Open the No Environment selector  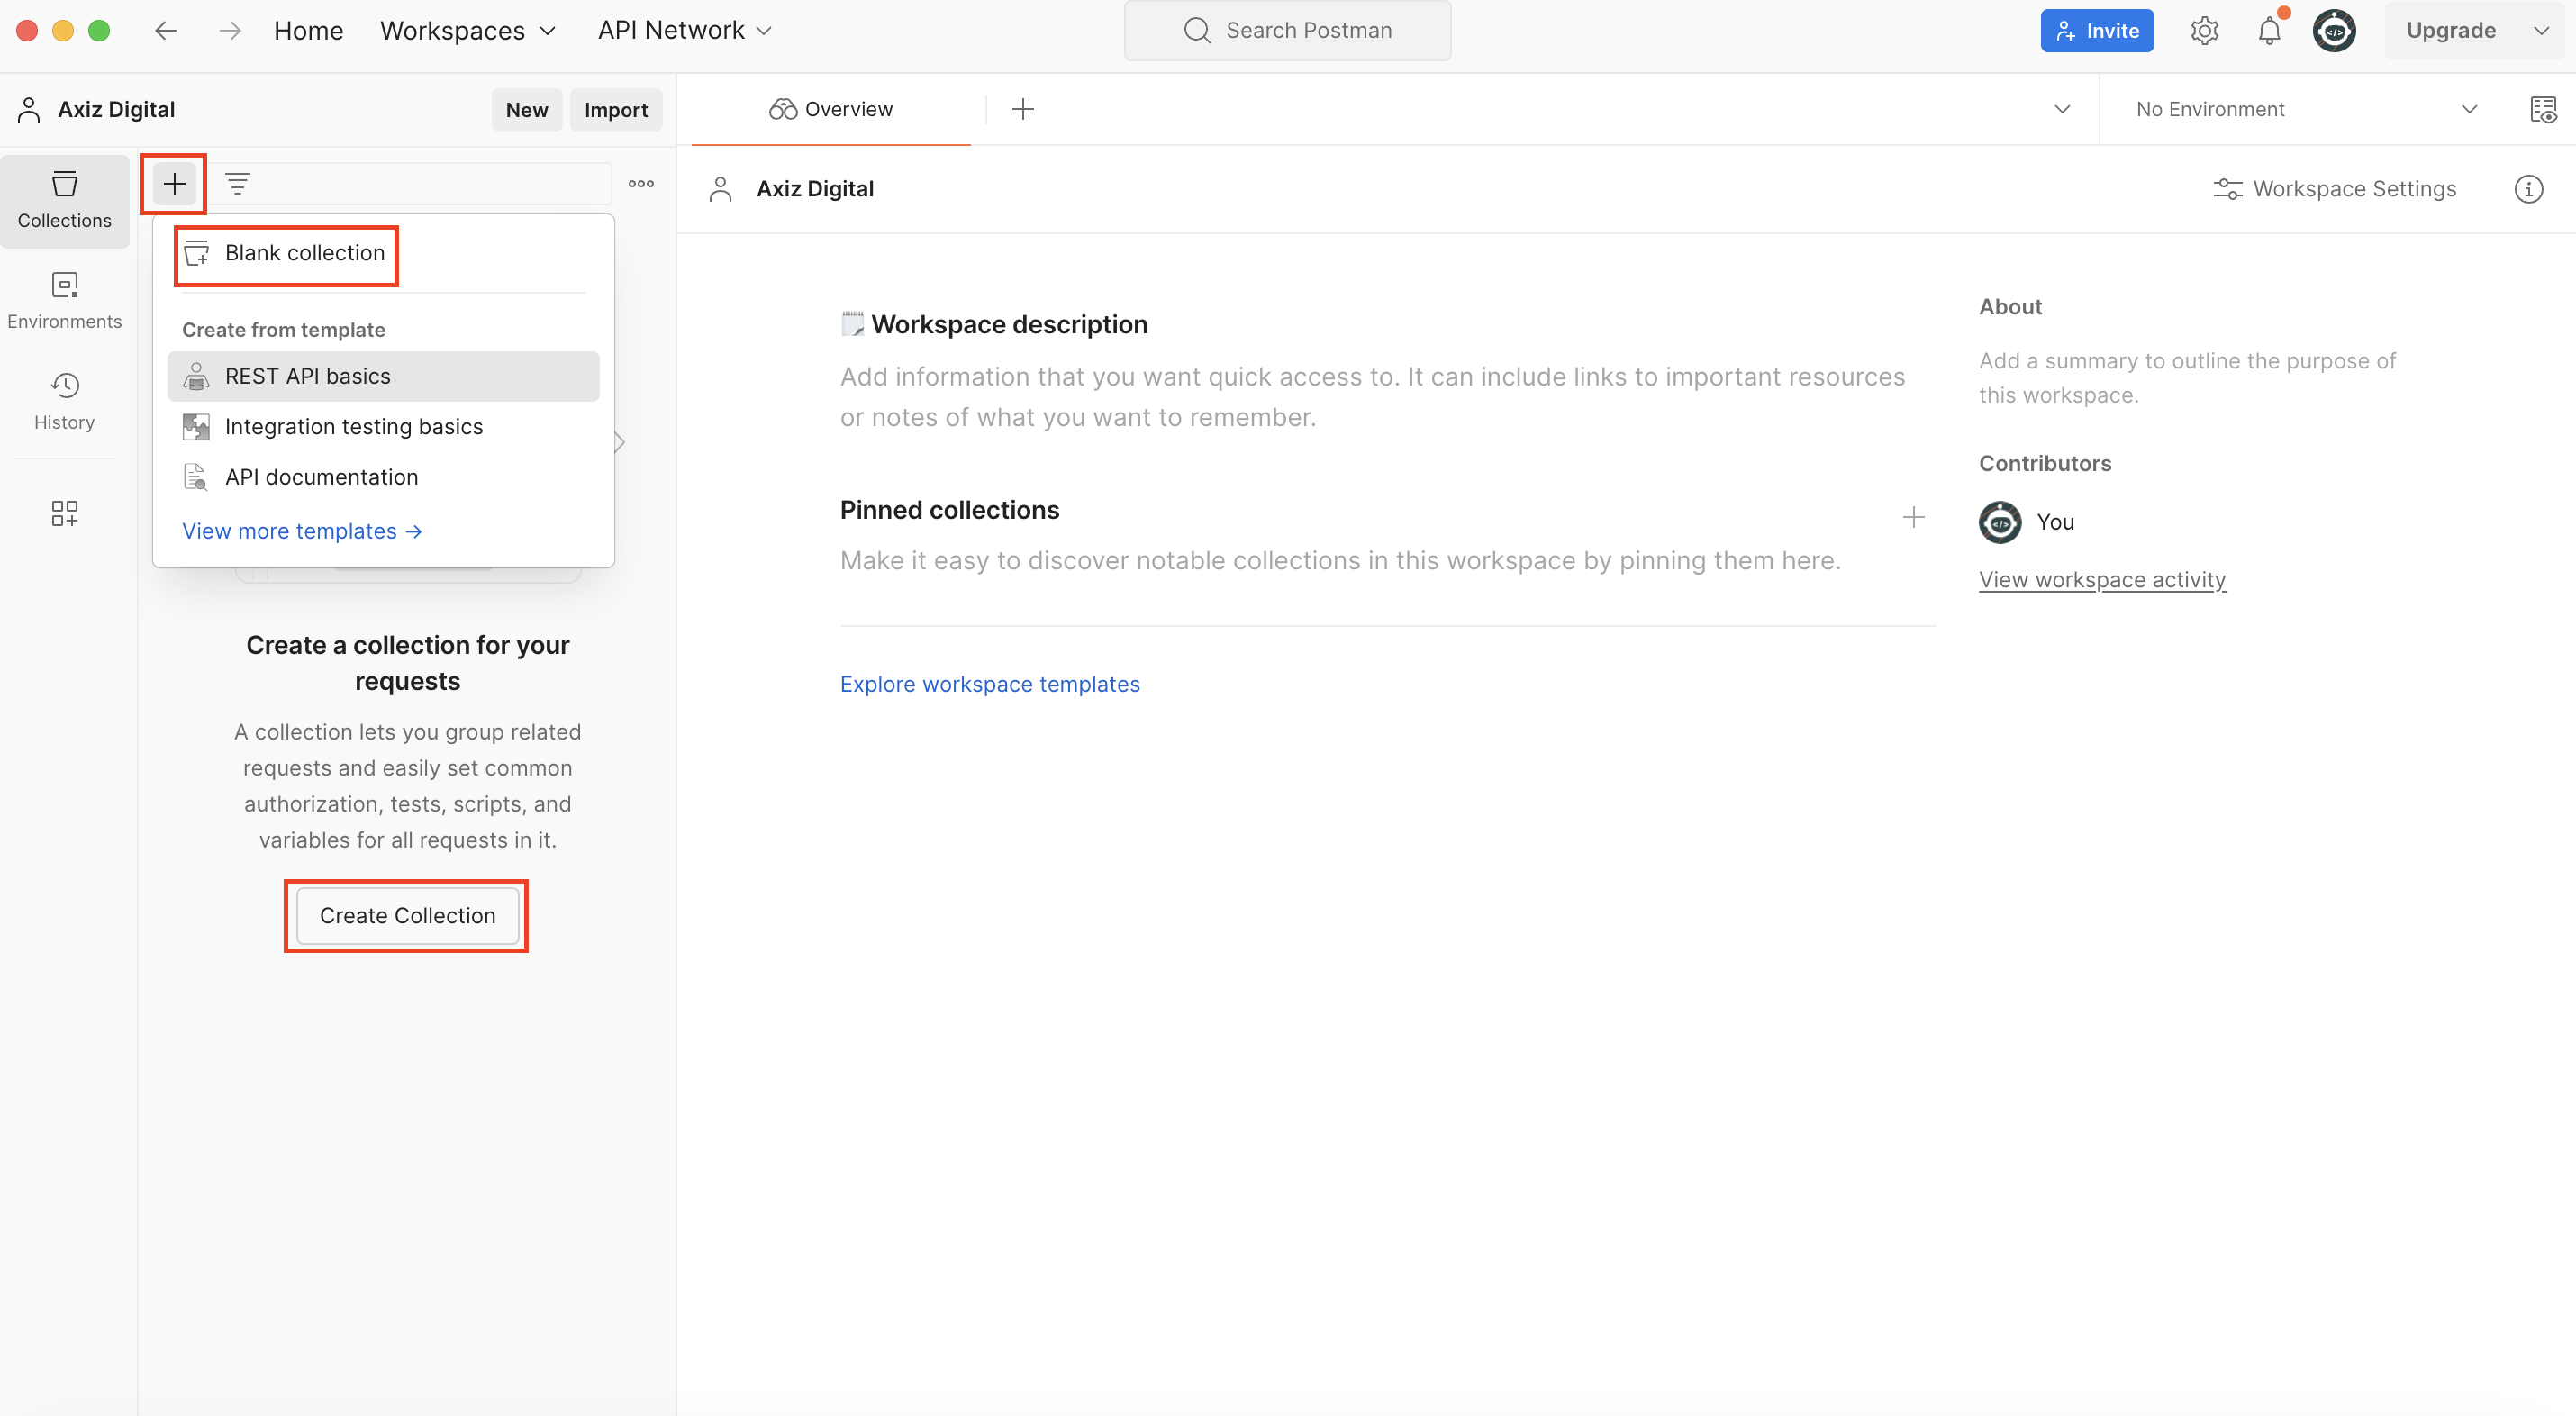(2306, 109)
